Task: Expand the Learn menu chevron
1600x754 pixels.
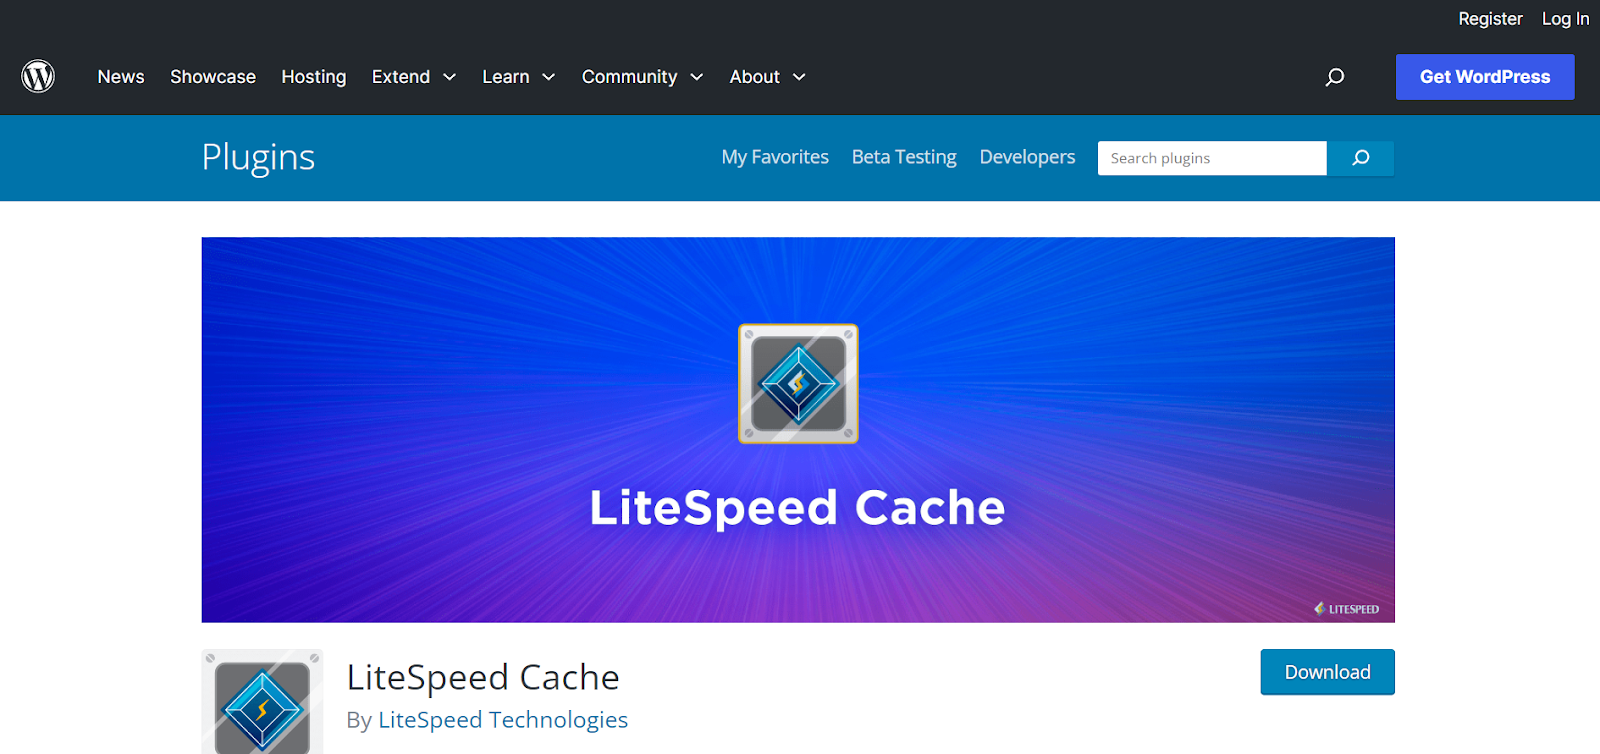Action: (x=549, y=77)
